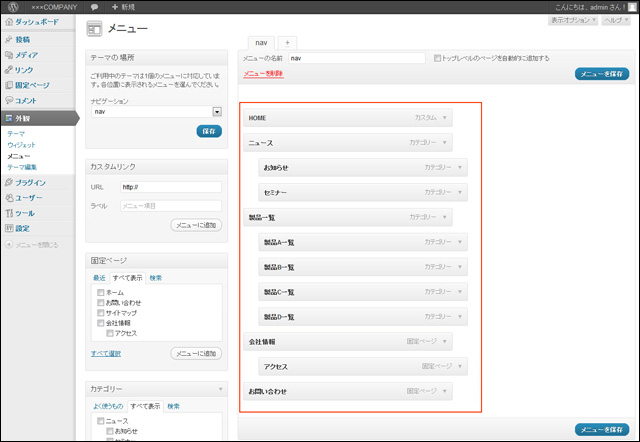Image resolution: width=640 pixels, height=442 pixels.
Task: Check the 会社情報 page checkbox
Action: click(x=100, y=323)
